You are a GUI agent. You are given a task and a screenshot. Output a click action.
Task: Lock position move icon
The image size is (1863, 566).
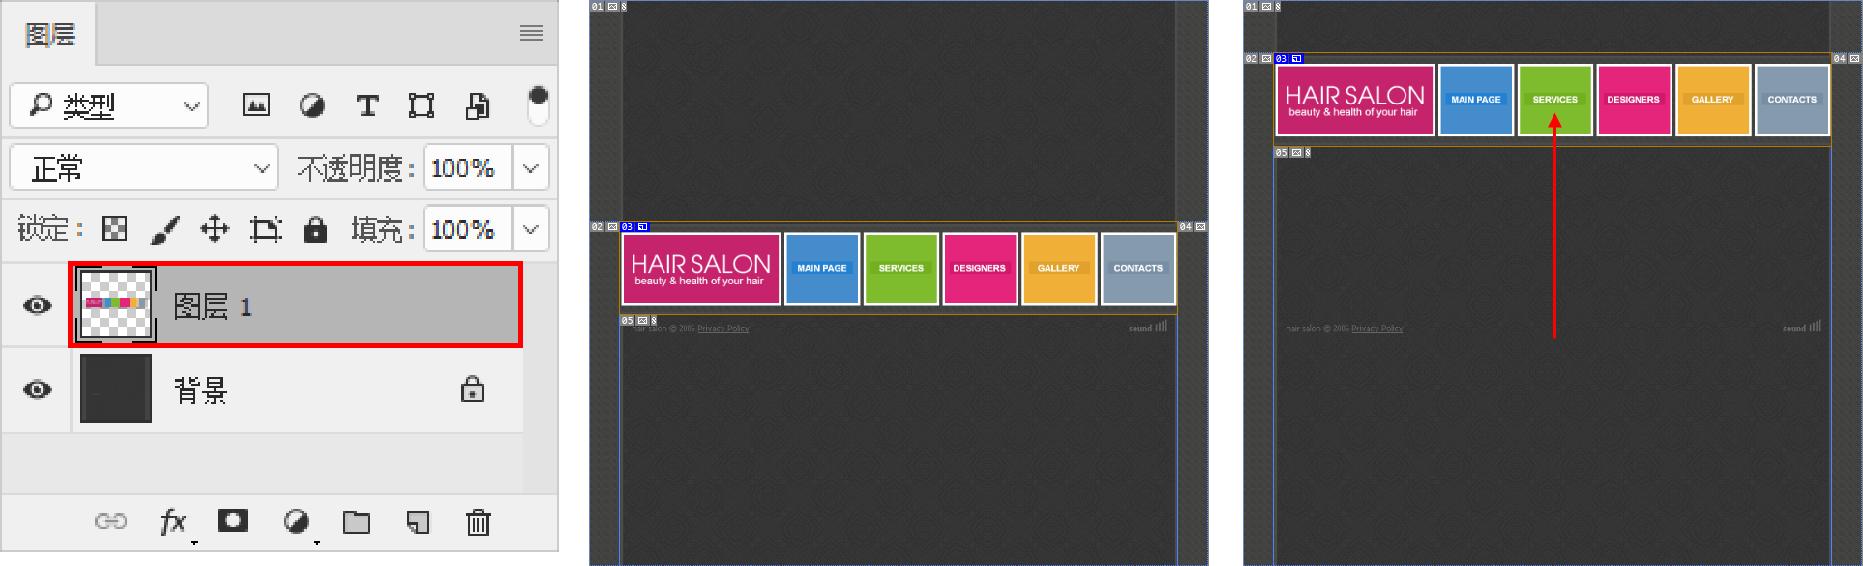pos(214,230)
